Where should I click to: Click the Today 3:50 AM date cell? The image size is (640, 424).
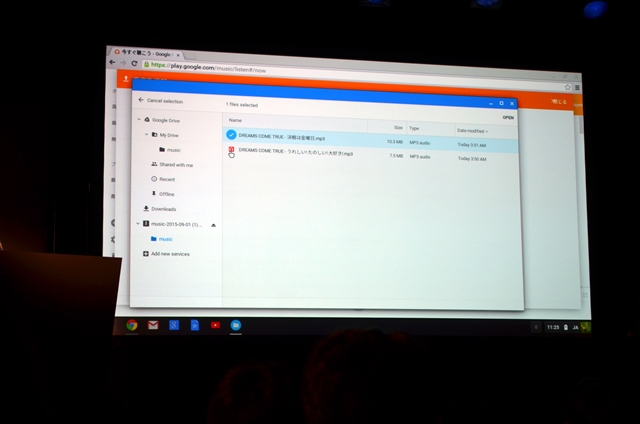(x=472, y=159)
